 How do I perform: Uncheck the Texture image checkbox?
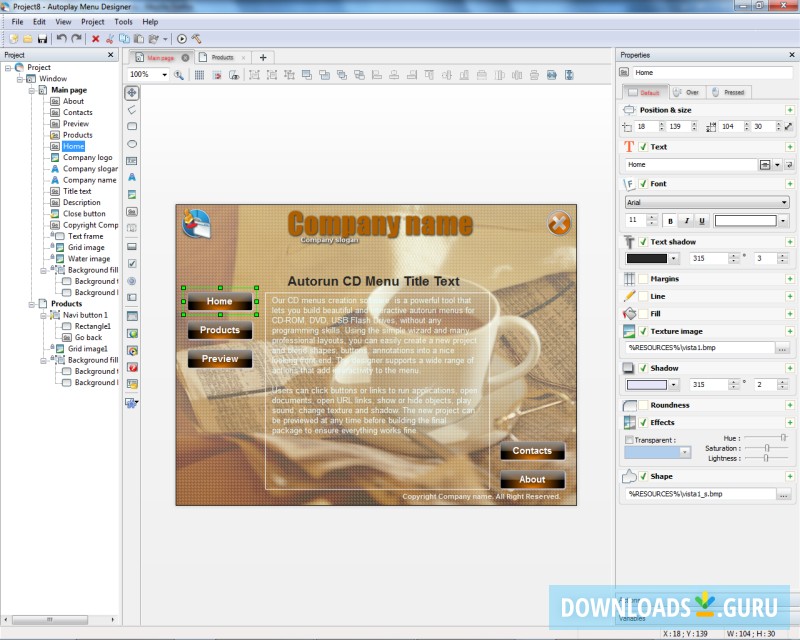point(643,331)
